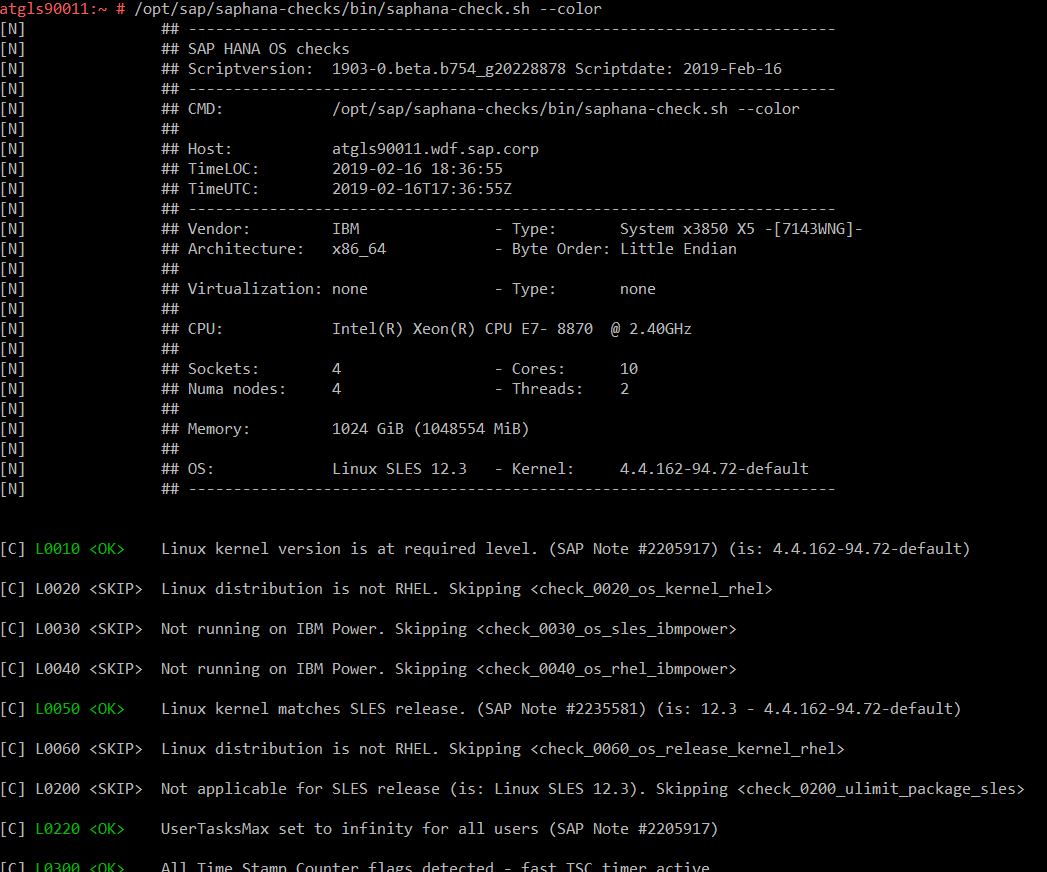
Task: Click the OS value Linux SLES 12.3
Action: [399, 469]
